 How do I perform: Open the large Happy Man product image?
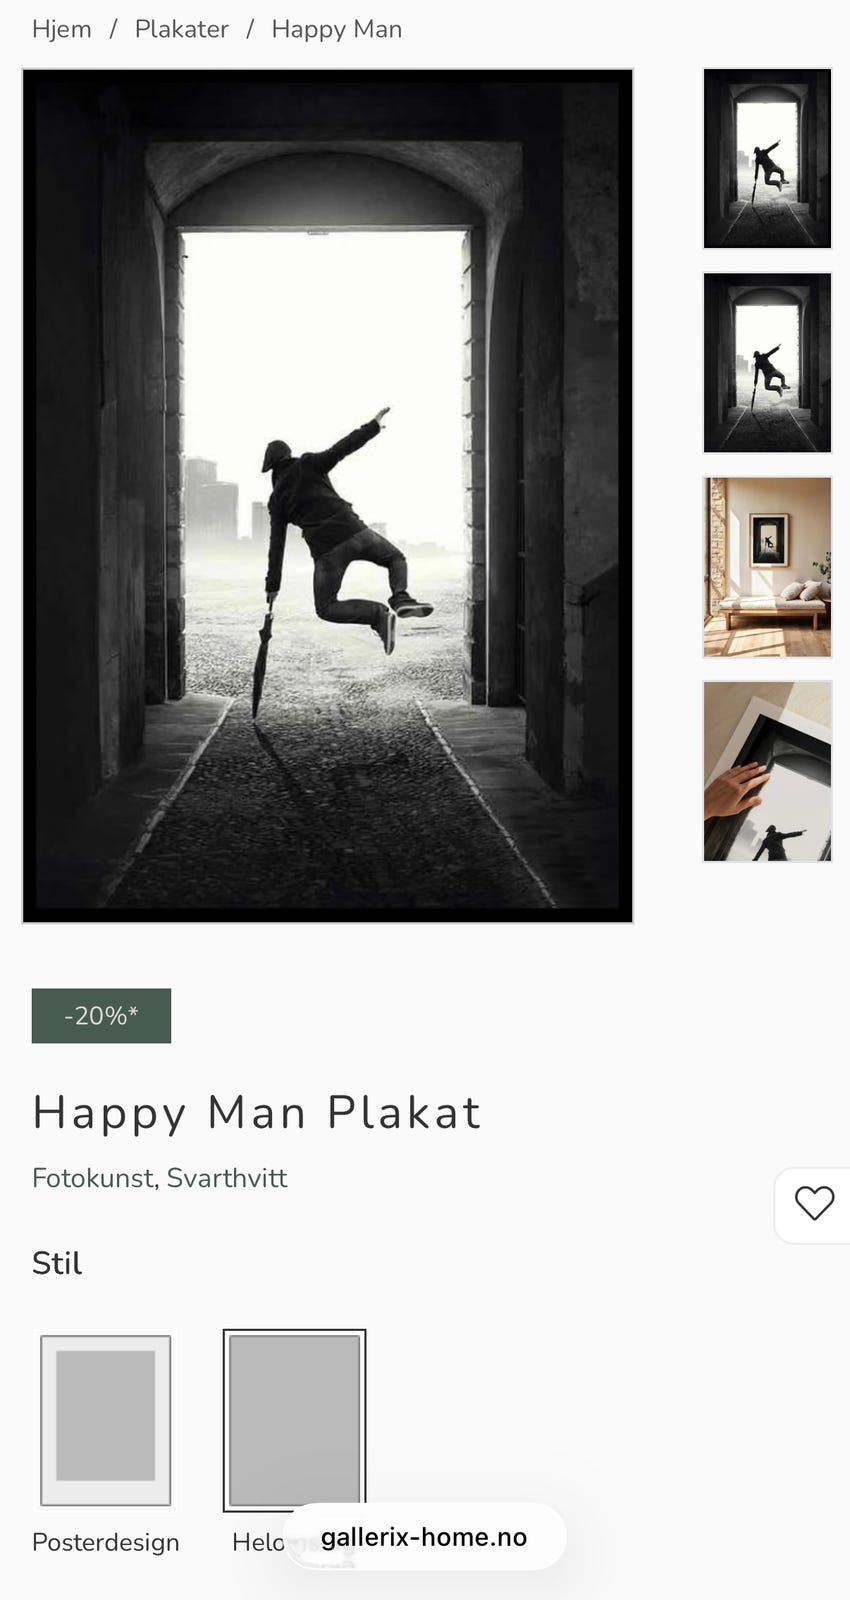[x=328, y=496]
